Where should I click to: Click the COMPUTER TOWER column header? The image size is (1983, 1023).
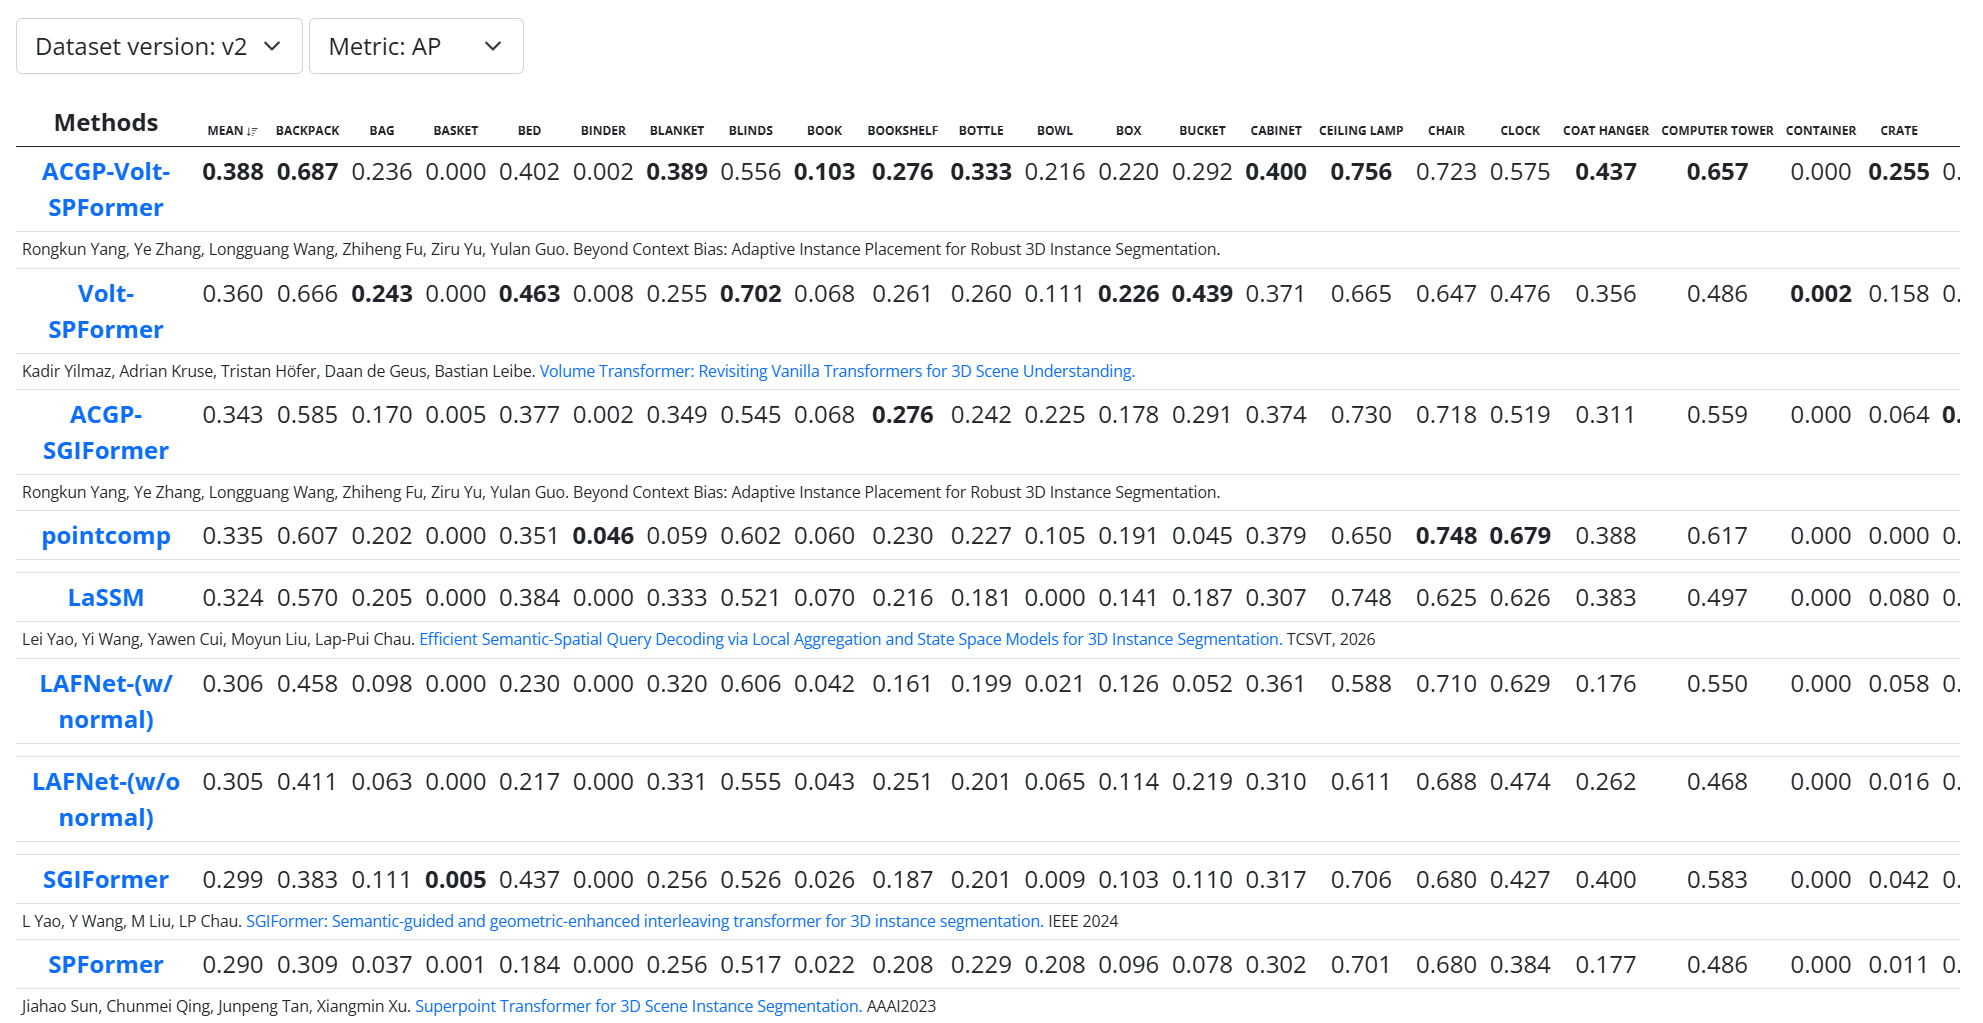click(1717, 131)
